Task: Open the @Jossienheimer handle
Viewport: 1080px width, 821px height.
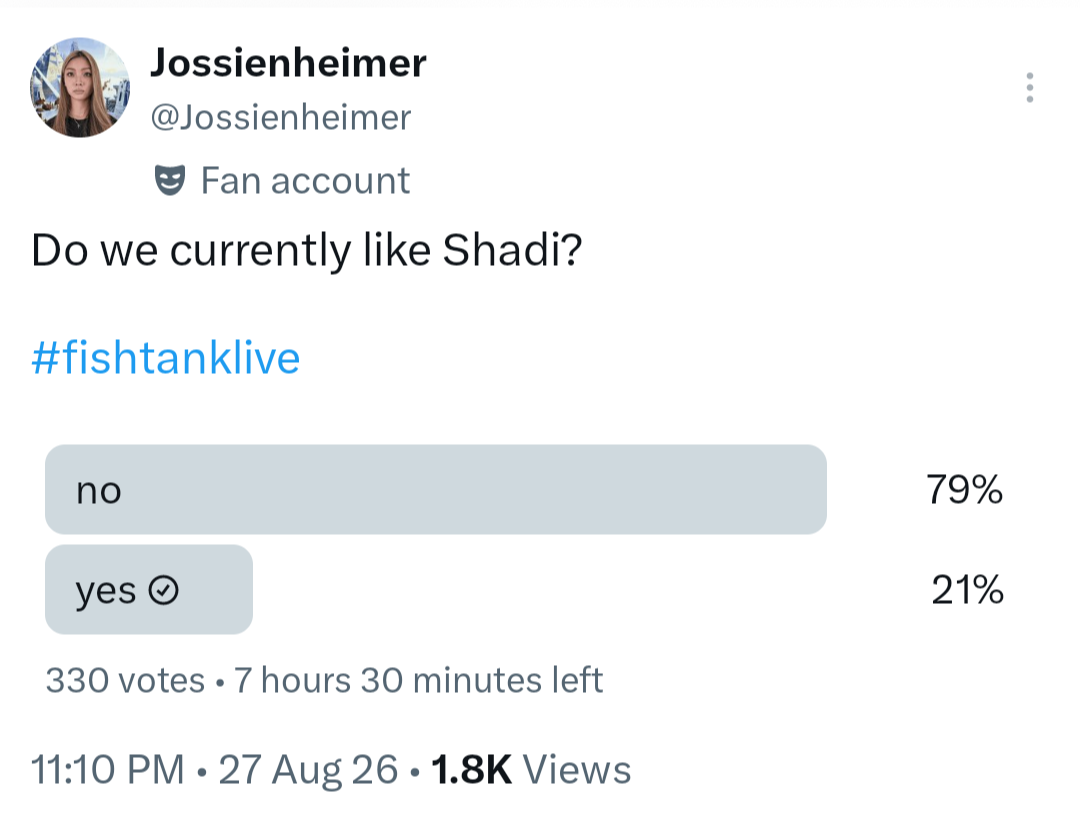Action: click(280, 117)
